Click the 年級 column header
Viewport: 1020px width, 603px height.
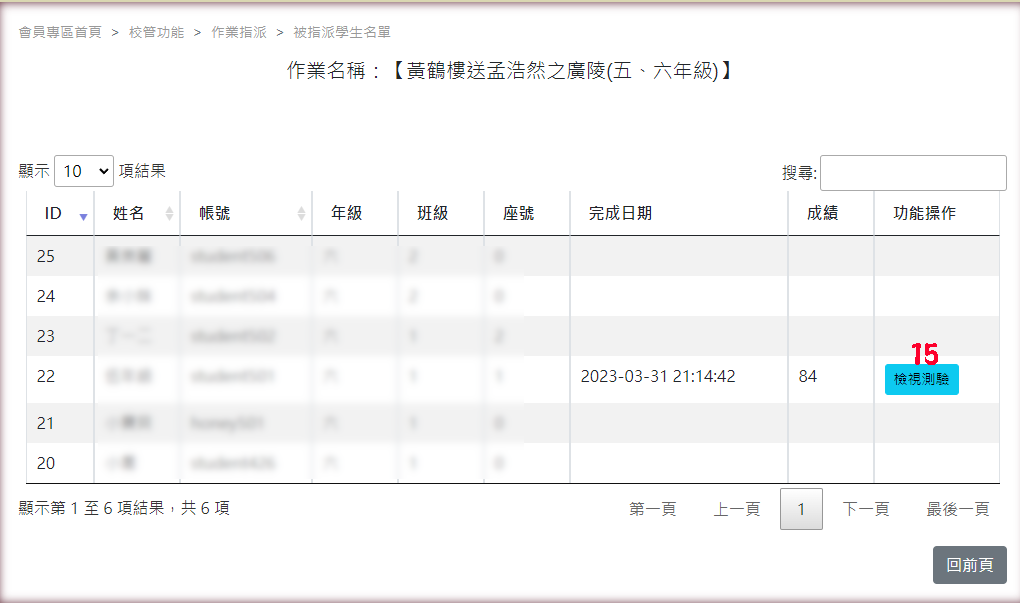pyautogui.click(x=355, y=213)
